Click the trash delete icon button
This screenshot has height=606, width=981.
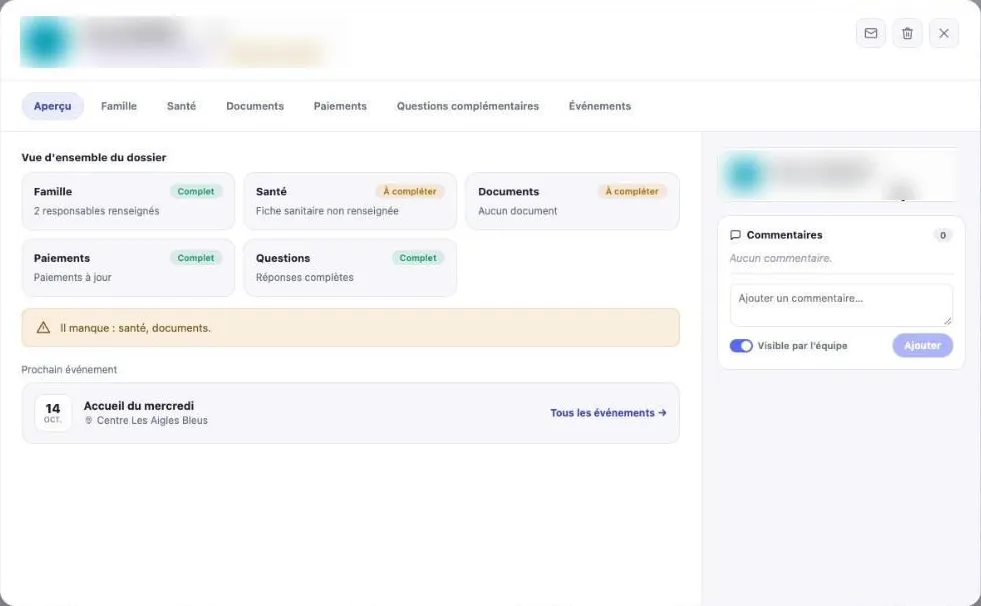[x=907, y=33]
